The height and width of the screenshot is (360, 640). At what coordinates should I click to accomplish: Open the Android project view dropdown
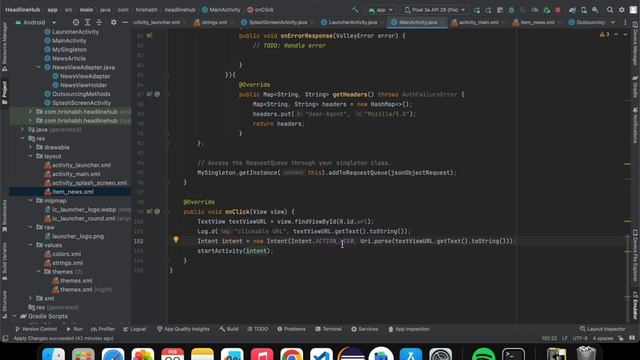coord(36,22)
